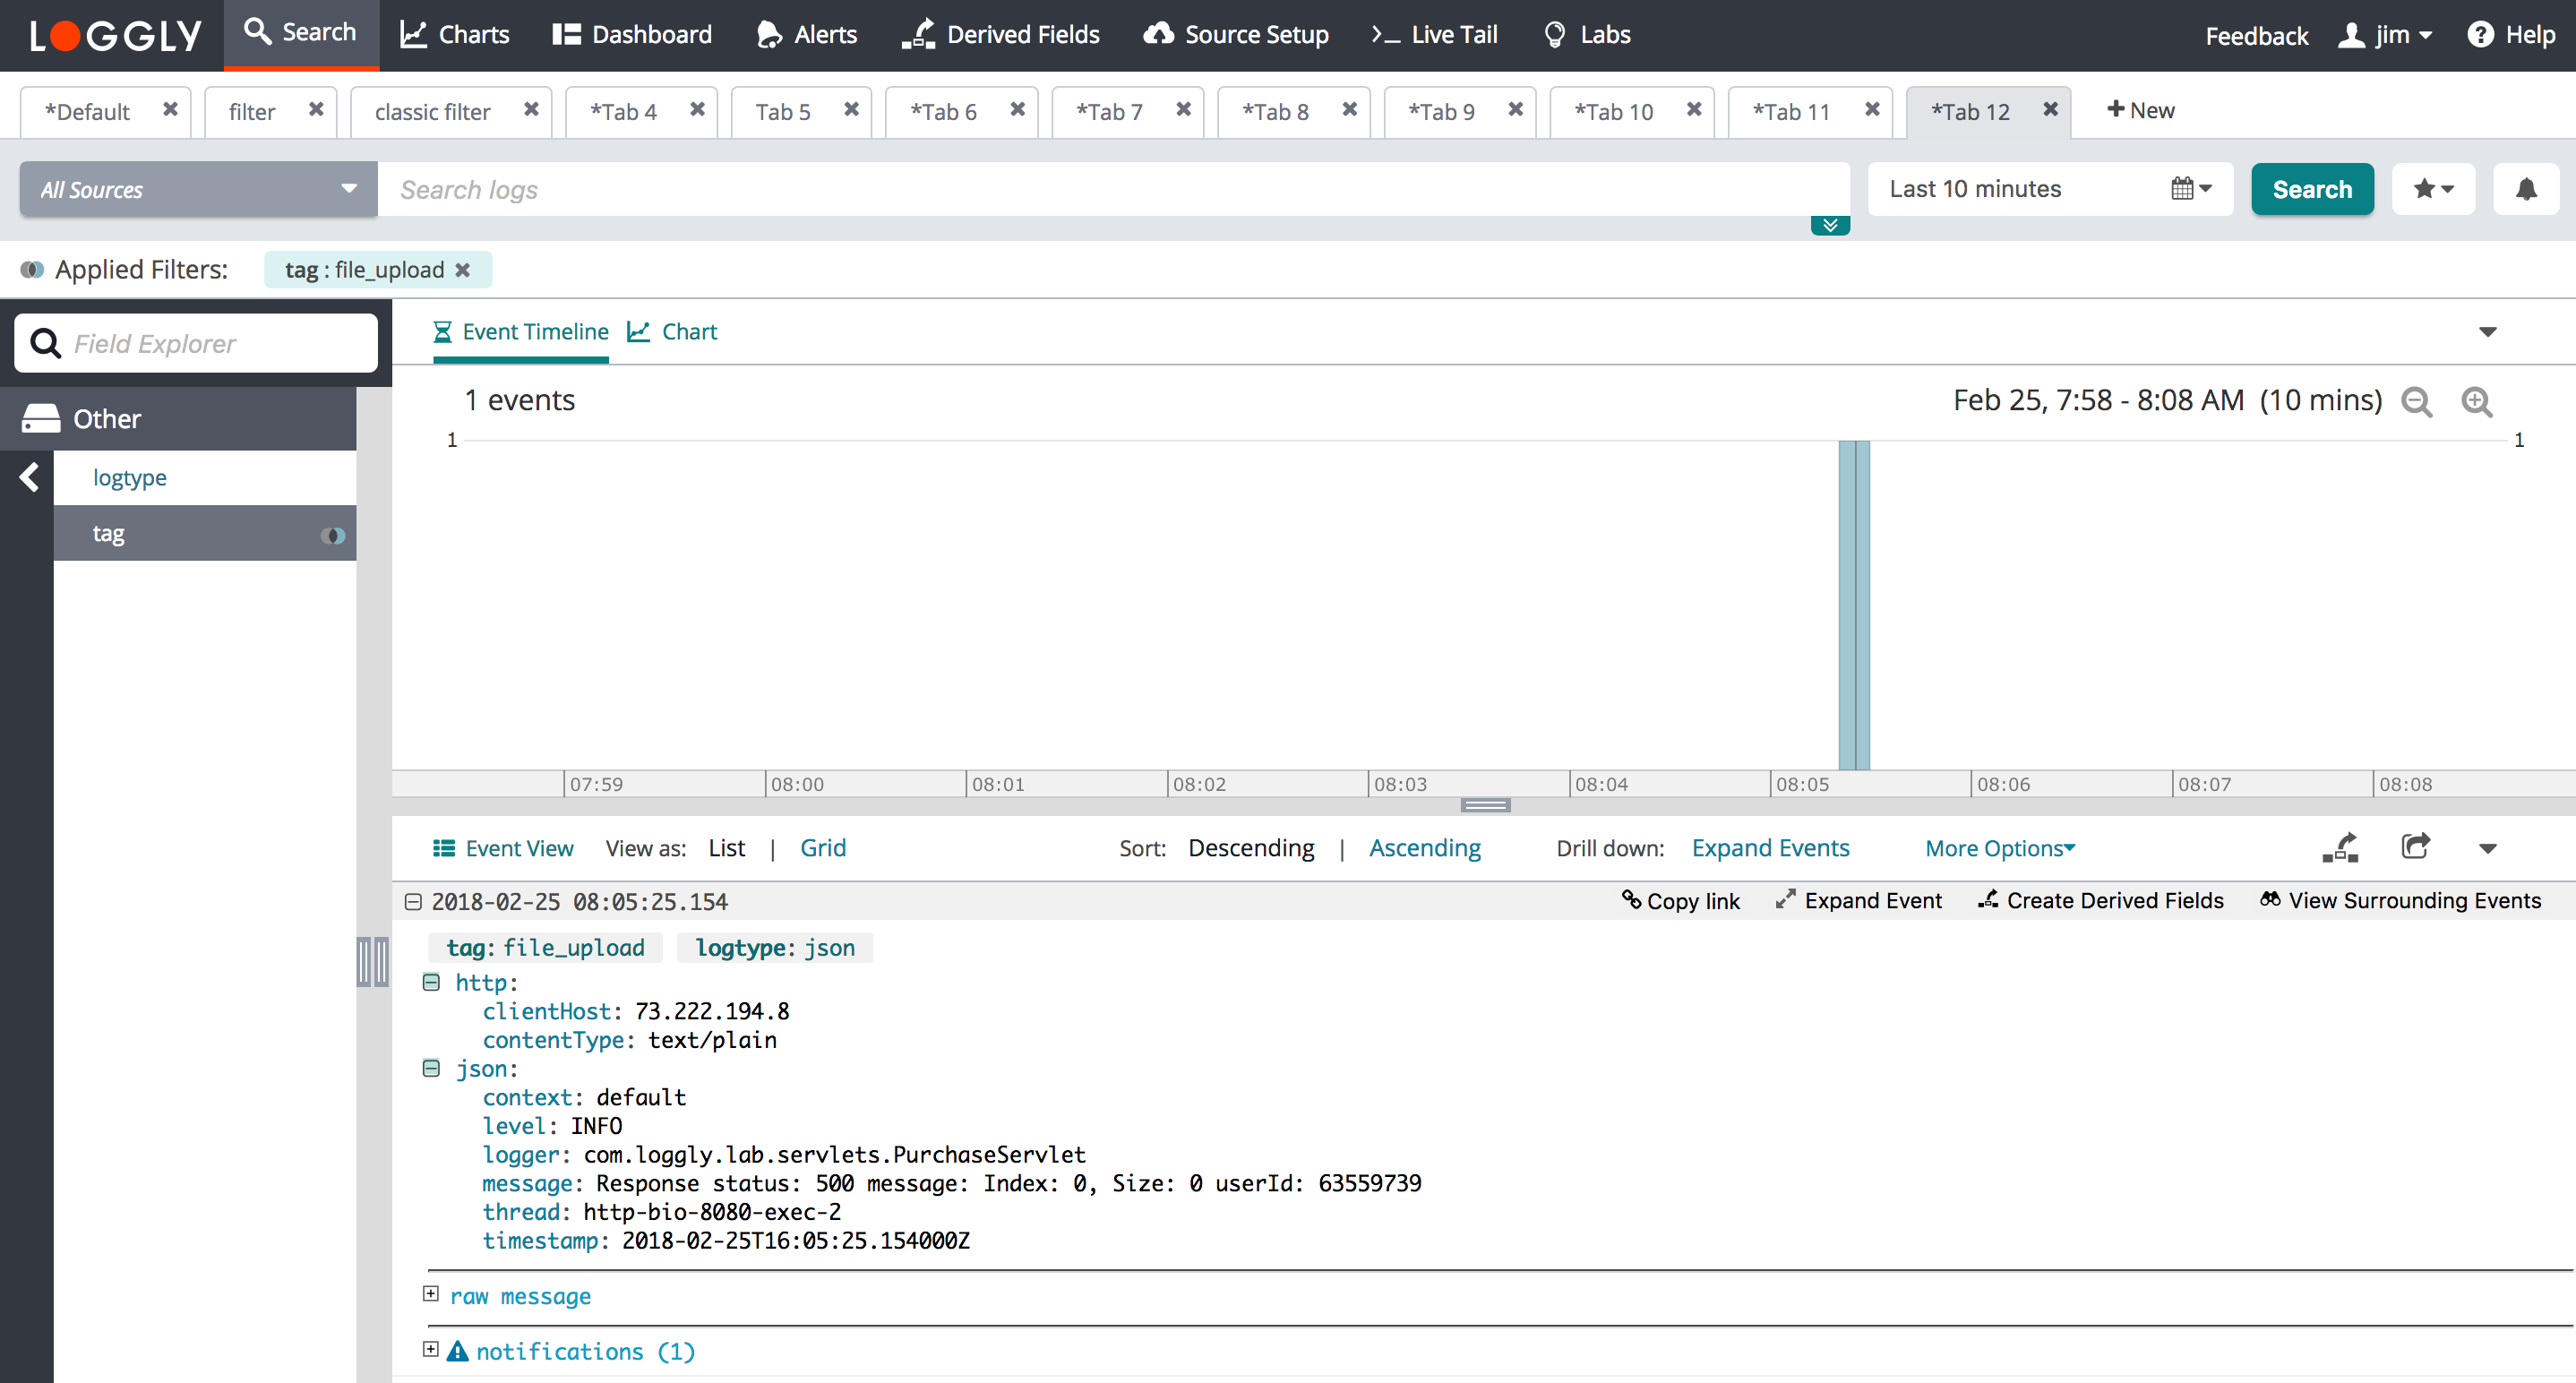Click the zoom out magnifier on timeline

(2416, 401)
